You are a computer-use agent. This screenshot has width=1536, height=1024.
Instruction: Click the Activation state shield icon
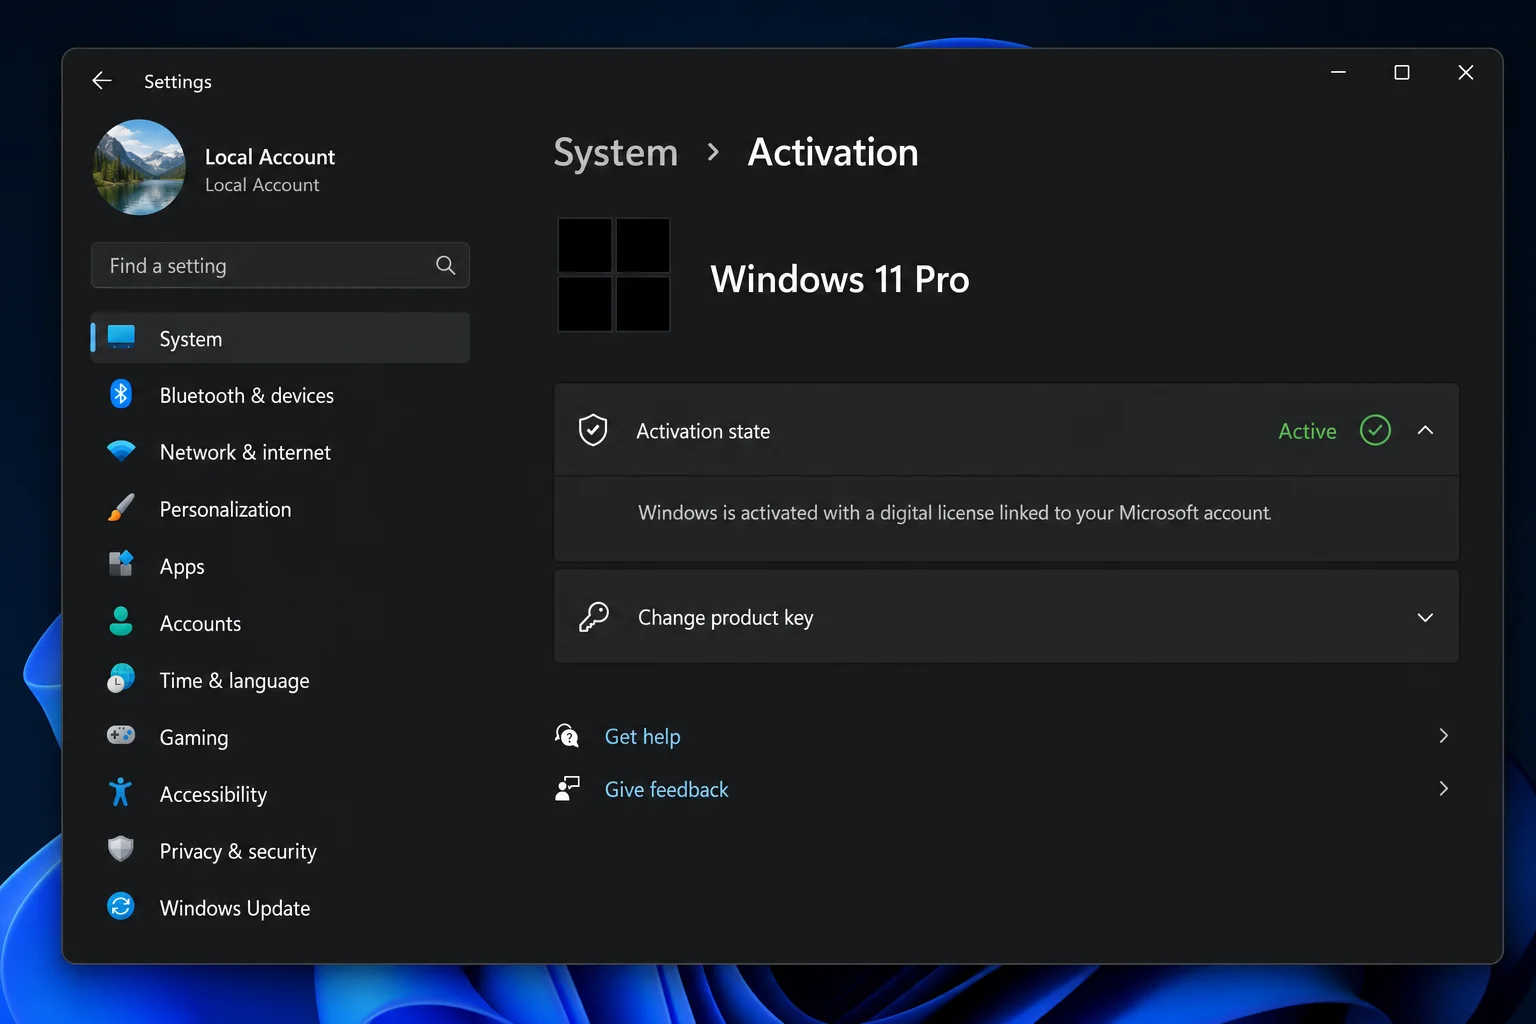pyautogui.click(x=593, y=430)
